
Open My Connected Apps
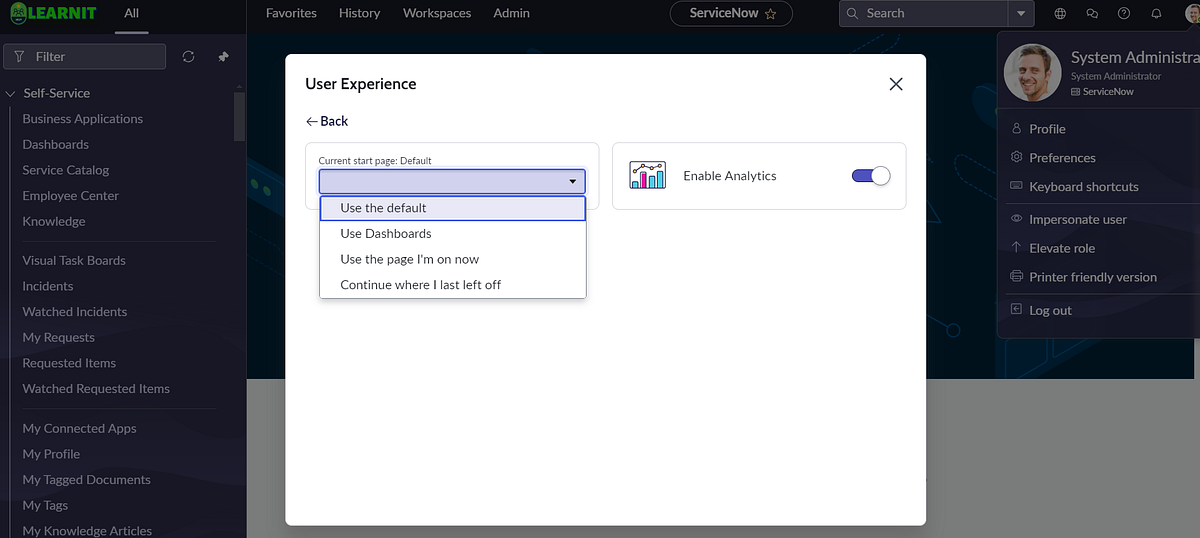[x=79, y=429]
